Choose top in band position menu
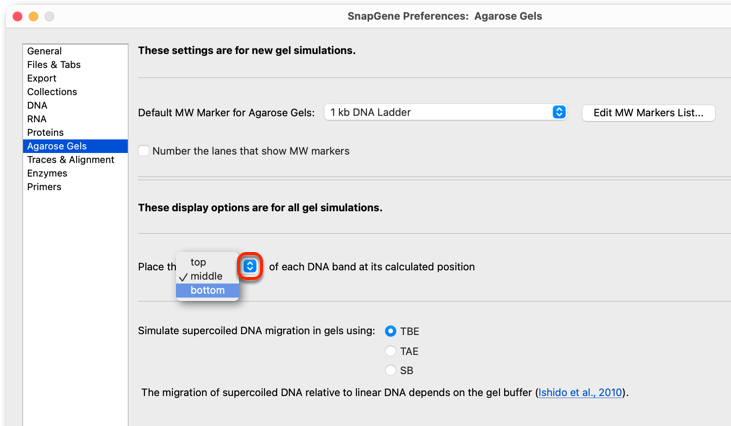This screenshot has height=426, width=731. [207, 262]
